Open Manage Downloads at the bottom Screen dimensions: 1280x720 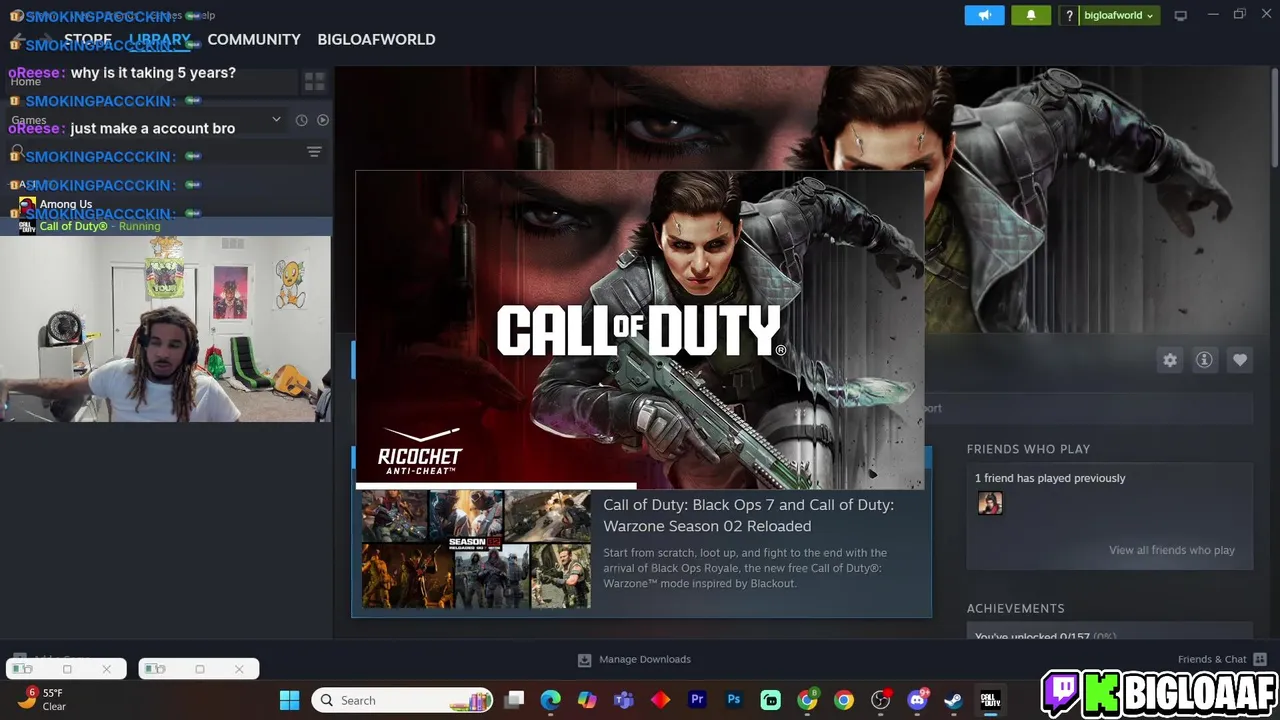point(635,659)
